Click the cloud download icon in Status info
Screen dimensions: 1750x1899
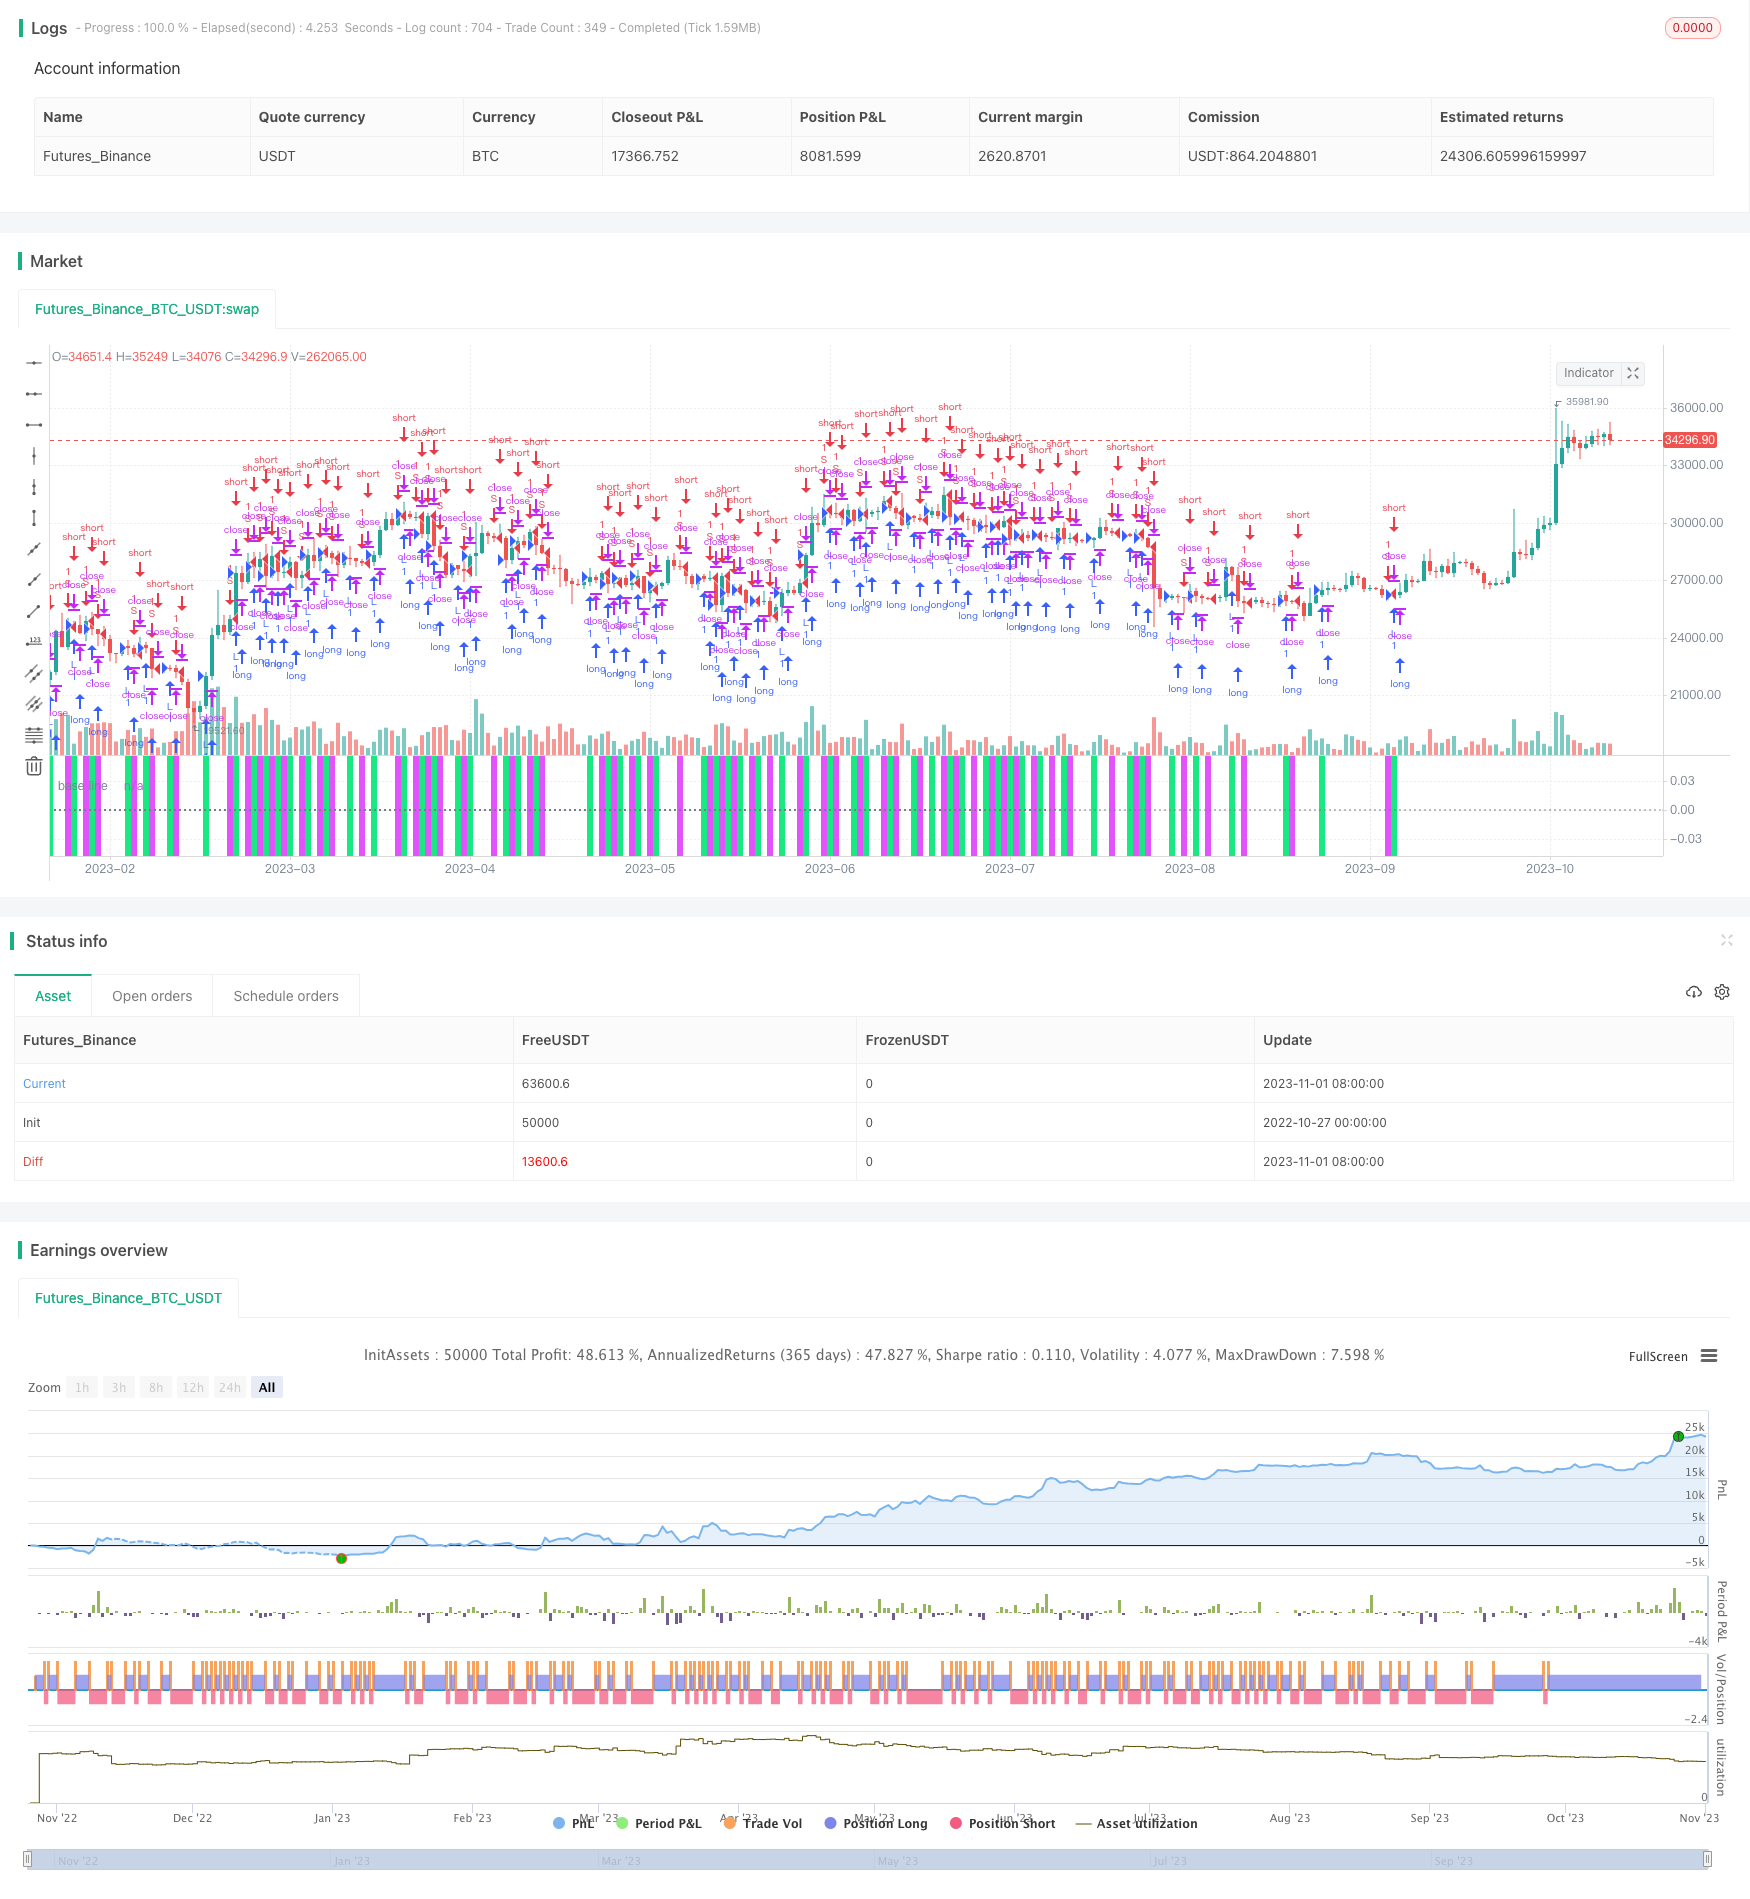point(1694,992)
